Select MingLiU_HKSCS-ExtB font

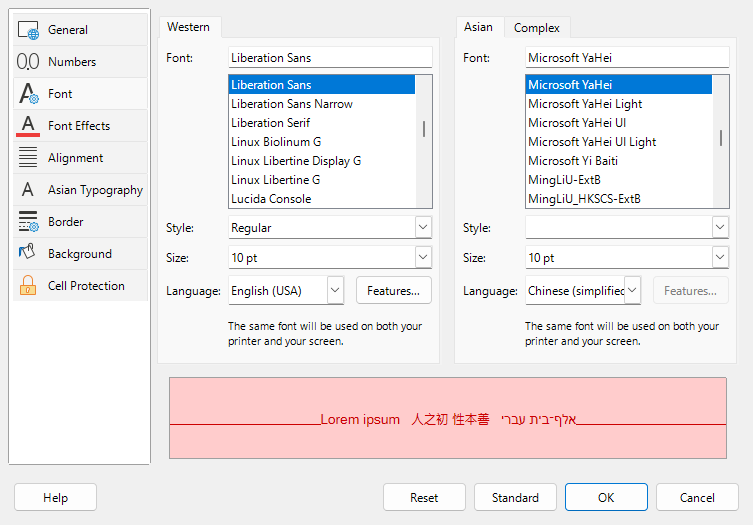coord(619,199)
